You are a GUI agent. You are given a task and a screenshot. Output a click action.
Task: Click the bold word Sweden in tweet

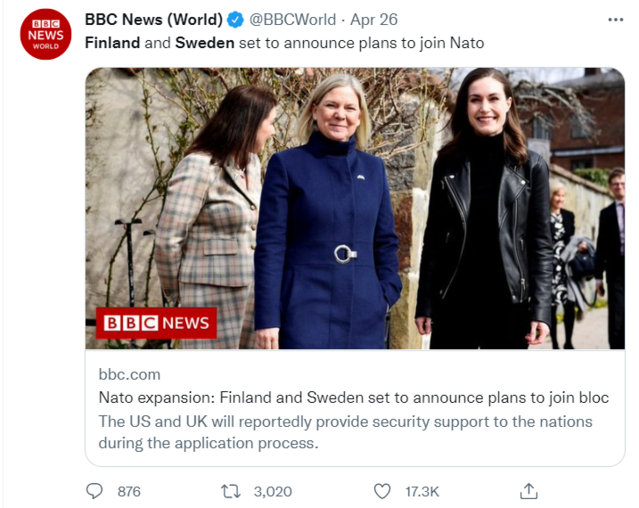[x=205, y=43]
